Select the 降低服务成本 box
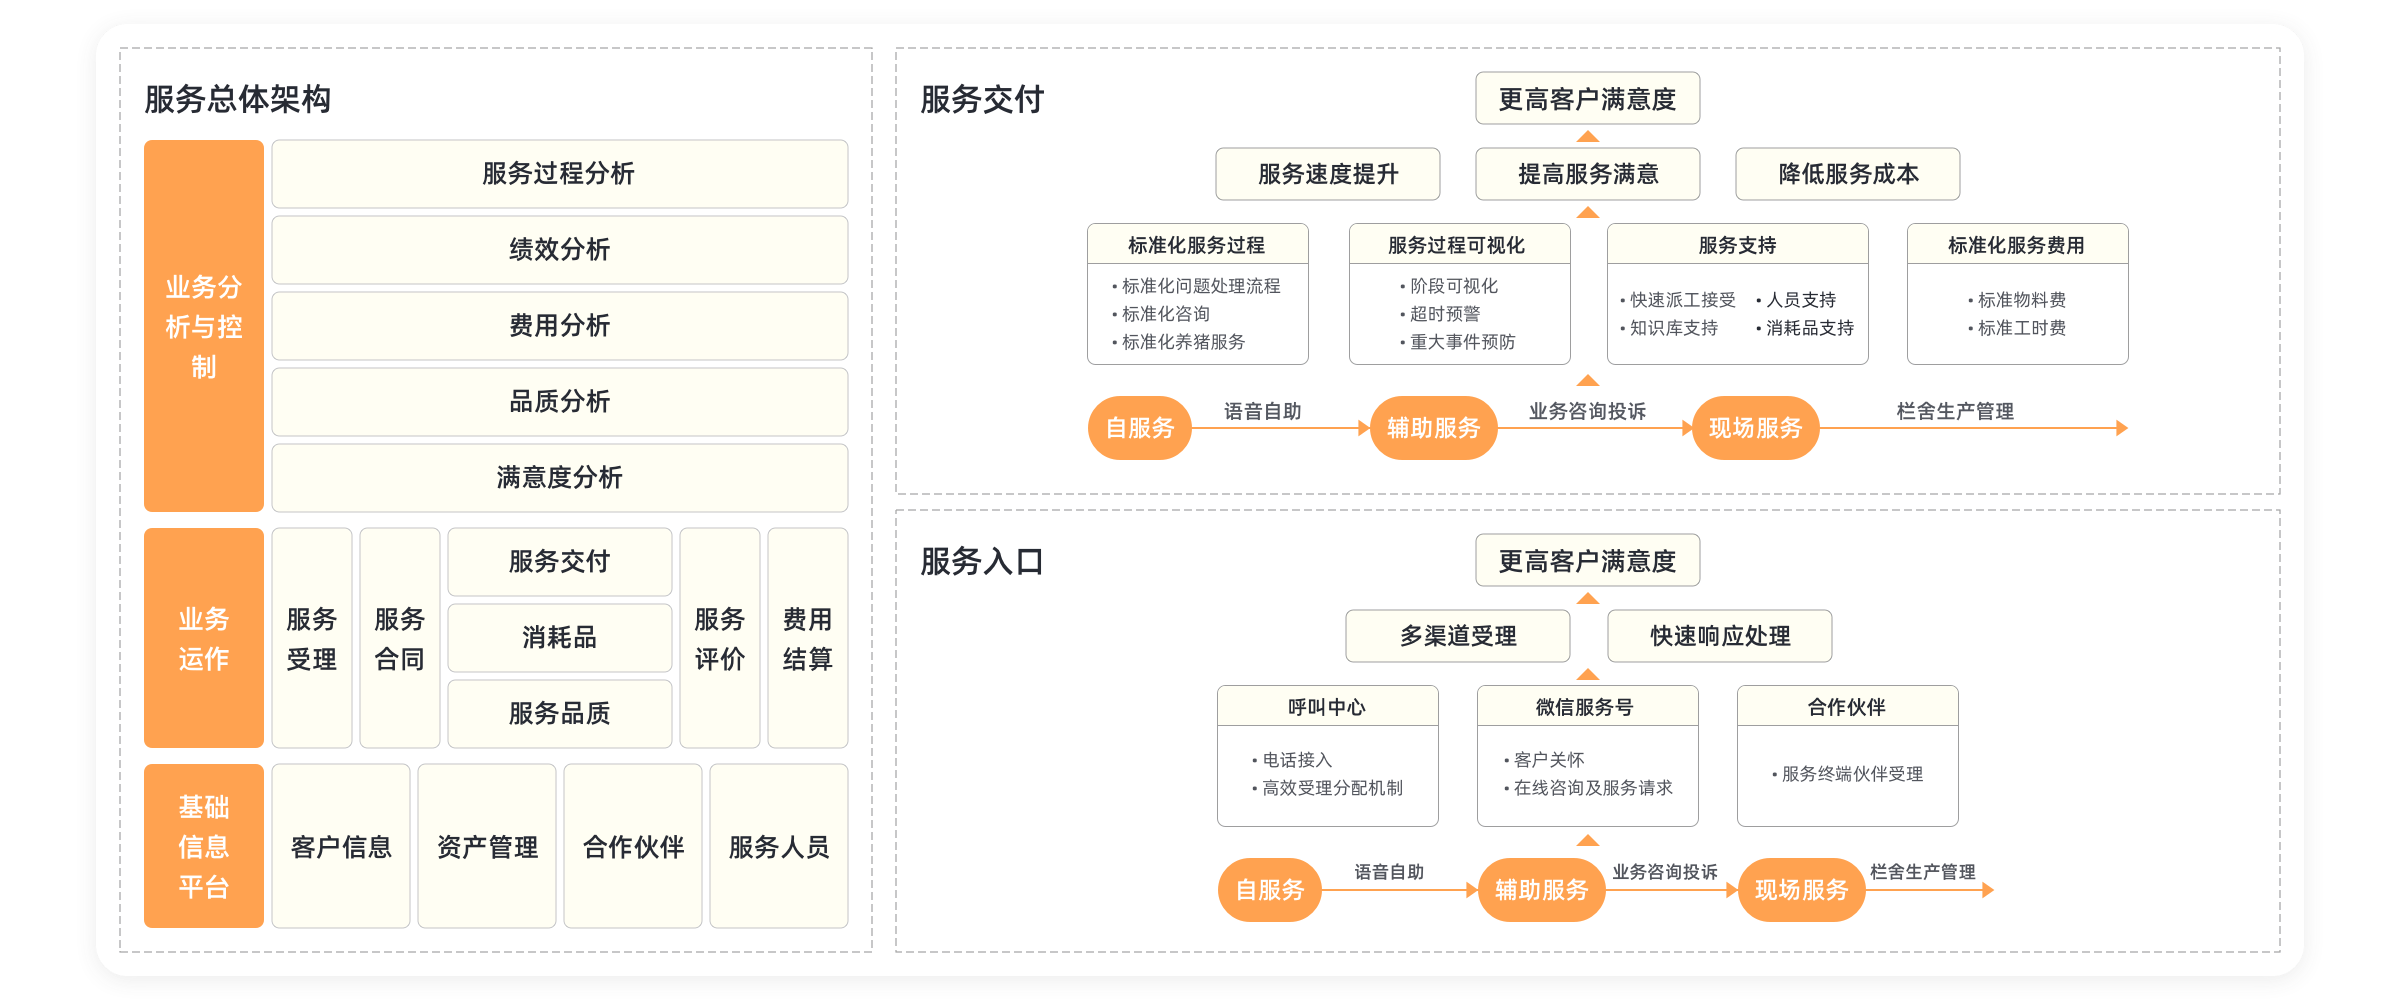 click(x=1847, y=174)
